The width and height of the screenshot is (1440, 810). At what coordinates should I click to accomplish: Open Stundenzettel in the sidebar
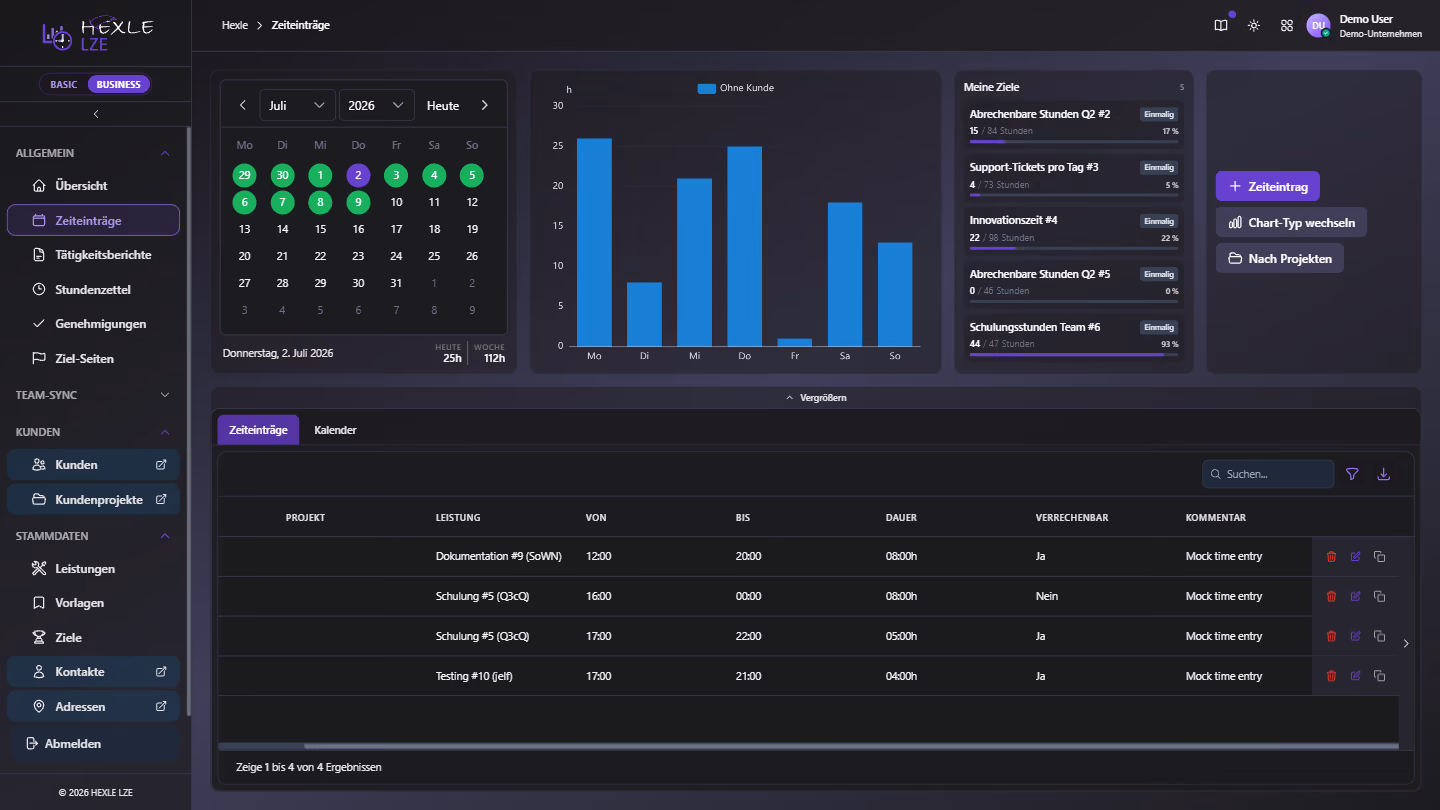click(93, 289)
